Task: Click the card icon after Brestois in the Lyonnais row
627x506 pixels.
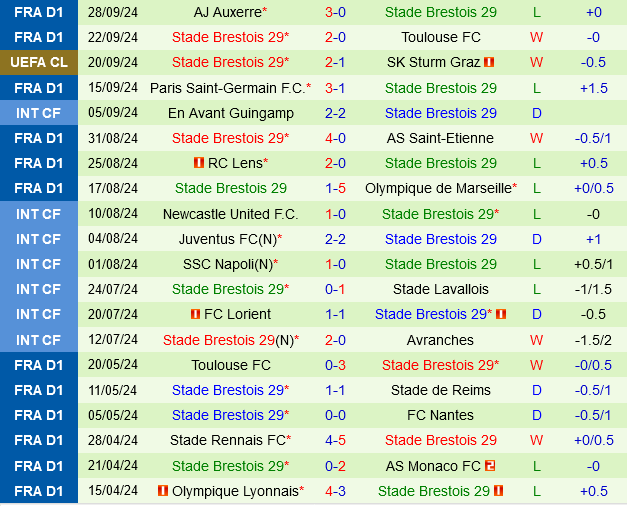Action: (499, 490)
